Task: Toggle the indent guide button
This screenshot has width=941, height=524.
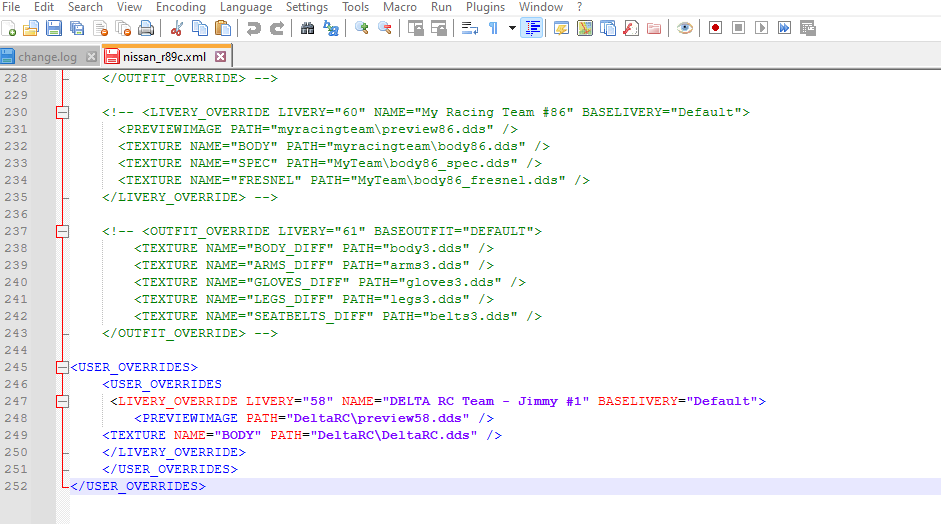Action: 532,28
